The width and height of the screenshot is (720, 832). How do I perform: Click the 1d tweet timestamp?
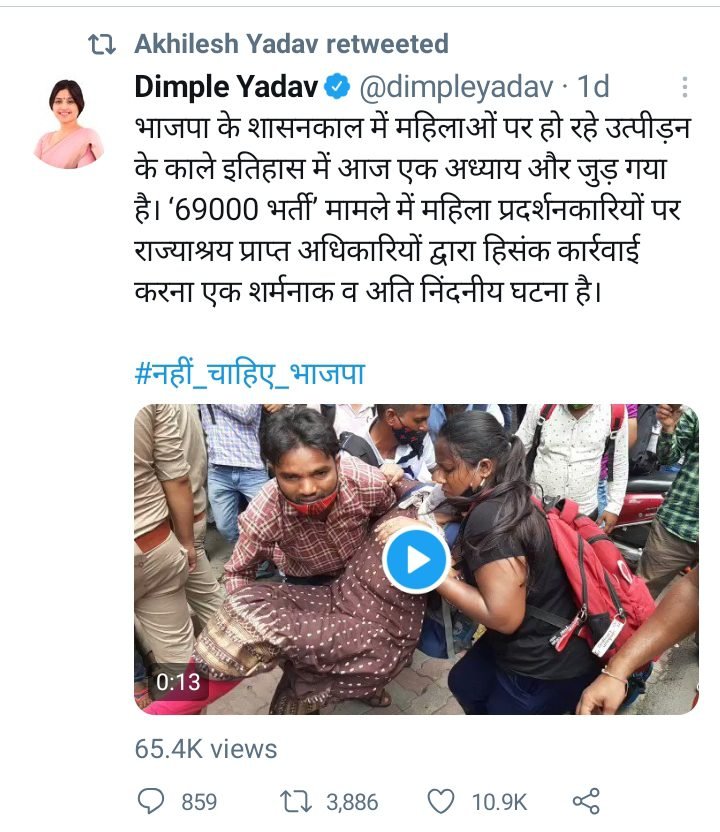click(x=593, y=86)
